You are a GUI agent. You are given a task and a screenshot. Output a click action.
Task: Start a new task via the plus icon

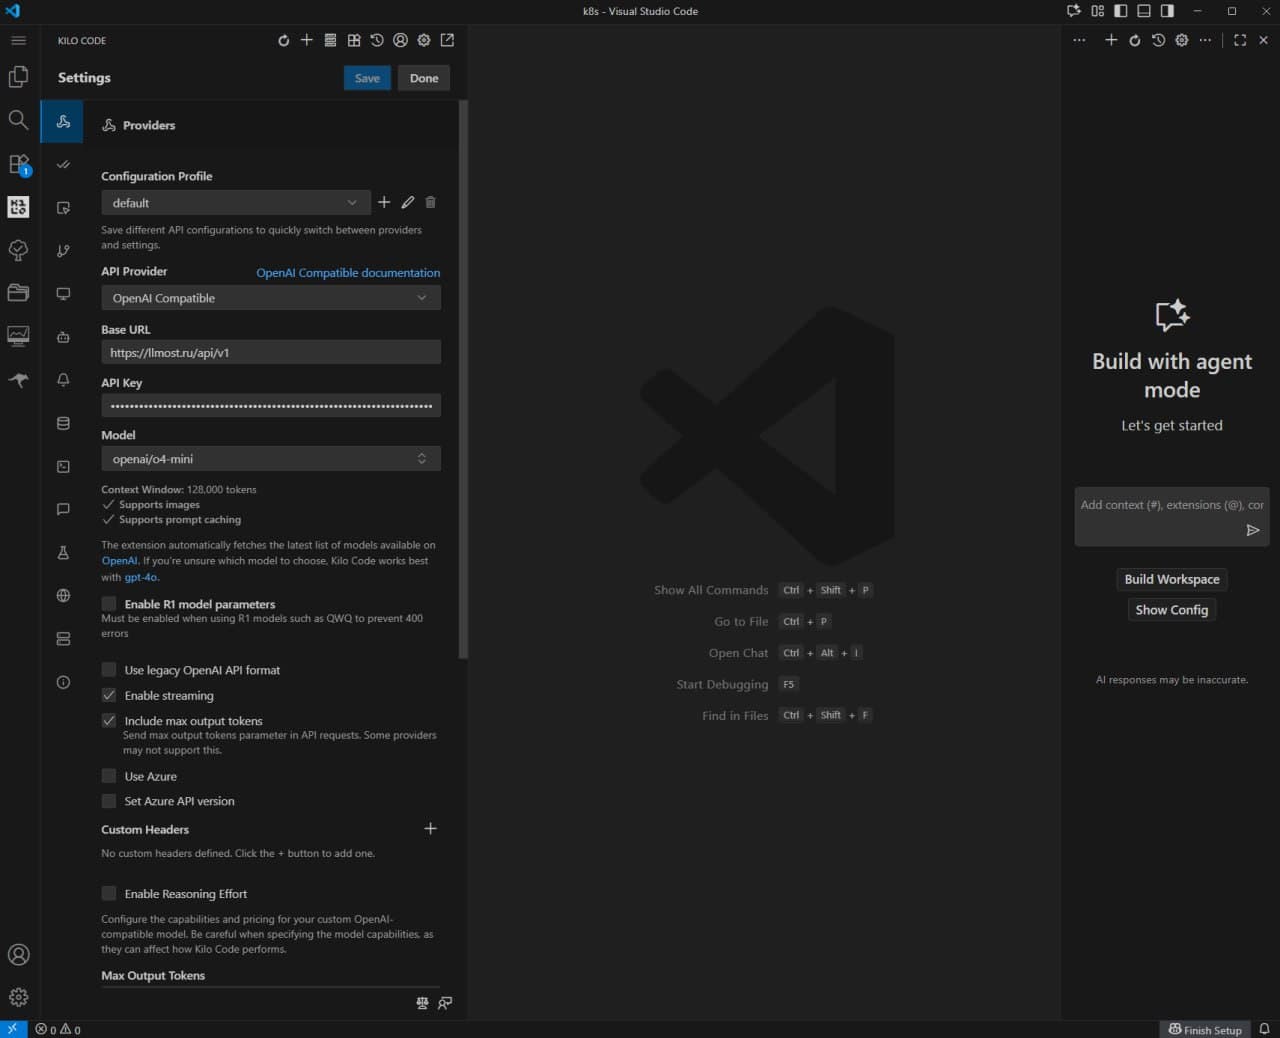pos(307,40)
